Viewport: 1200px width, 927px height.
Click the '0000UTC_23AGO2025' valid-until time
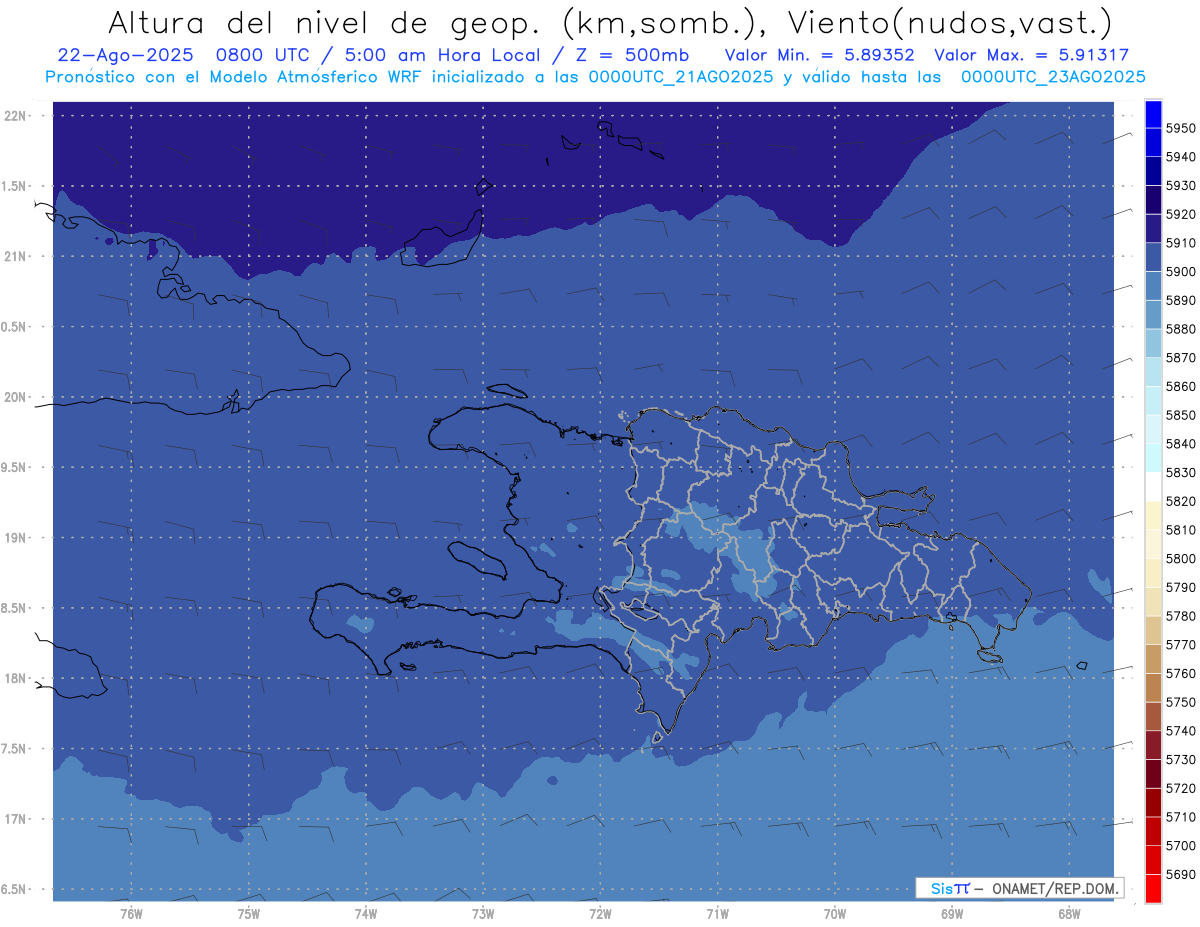[1053, 76]
